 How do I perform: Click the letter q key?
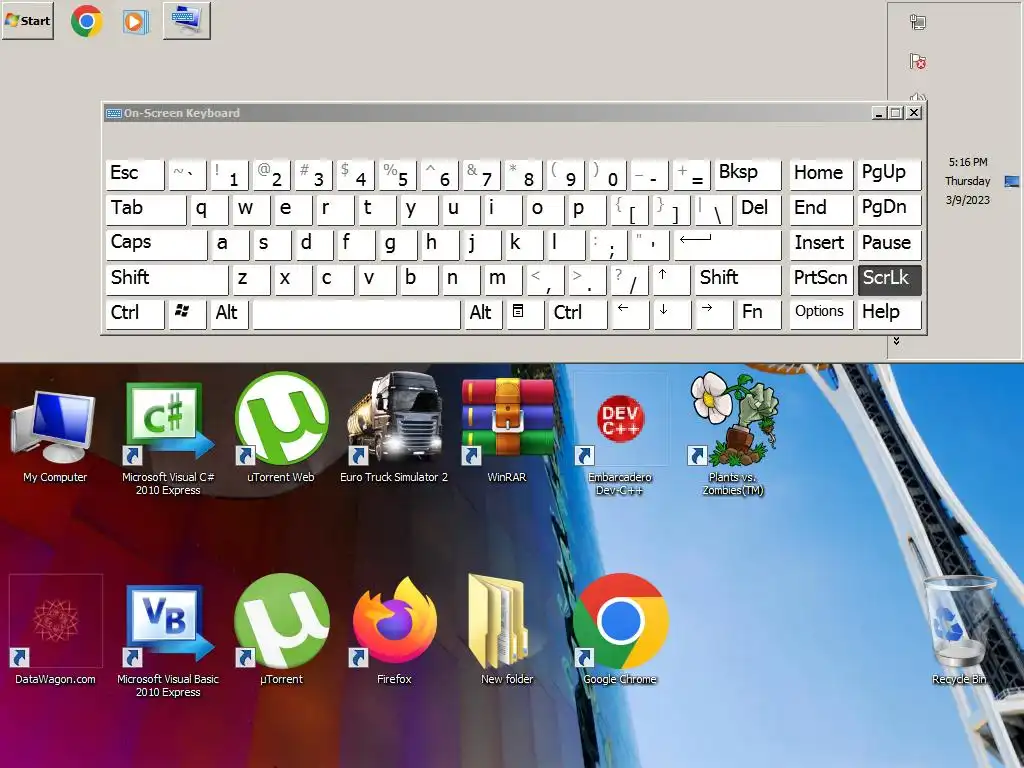point(209,210)
